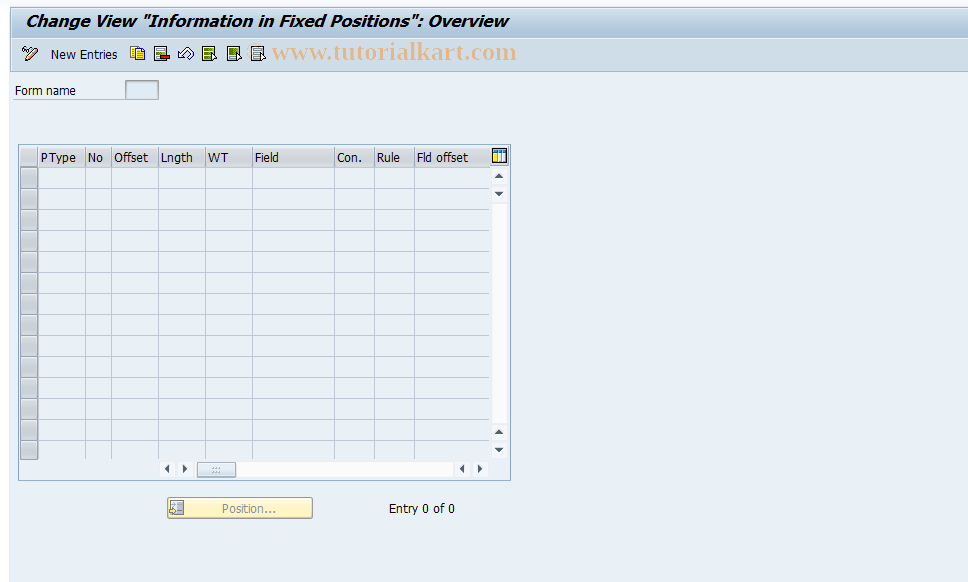The height and width of the screenshot is (582, 968).
Task: Click the Entry 0 of 0 text
Action: 422,509
